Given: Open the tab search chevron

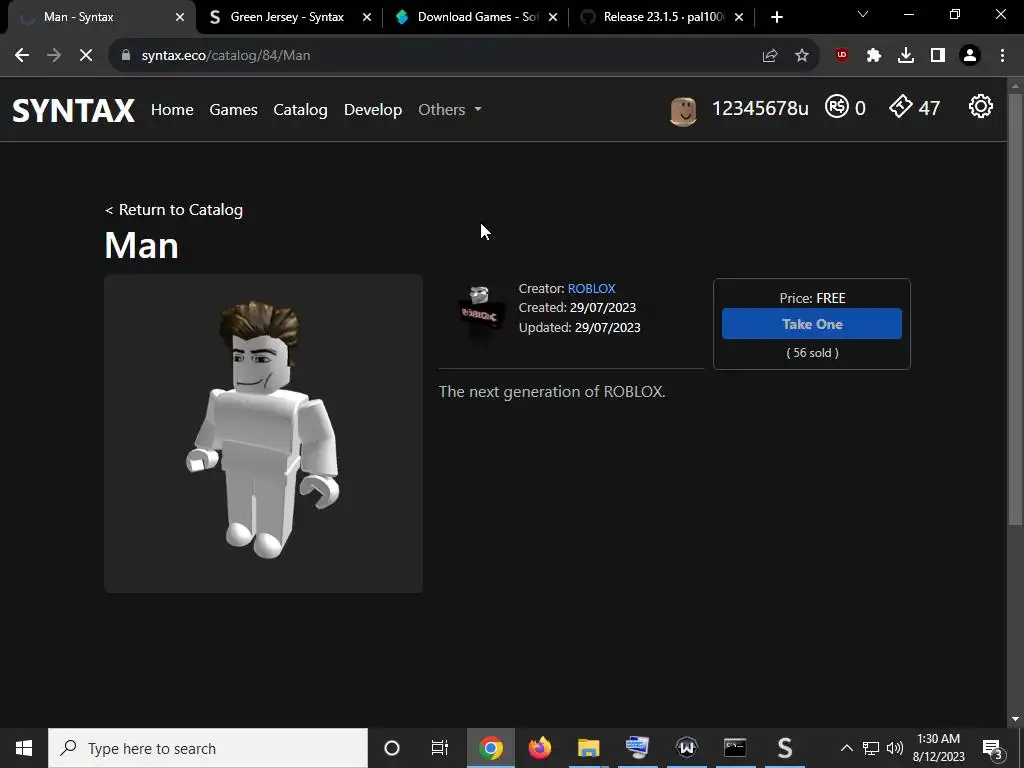Looking at the screenshot, I should [863, 14].
